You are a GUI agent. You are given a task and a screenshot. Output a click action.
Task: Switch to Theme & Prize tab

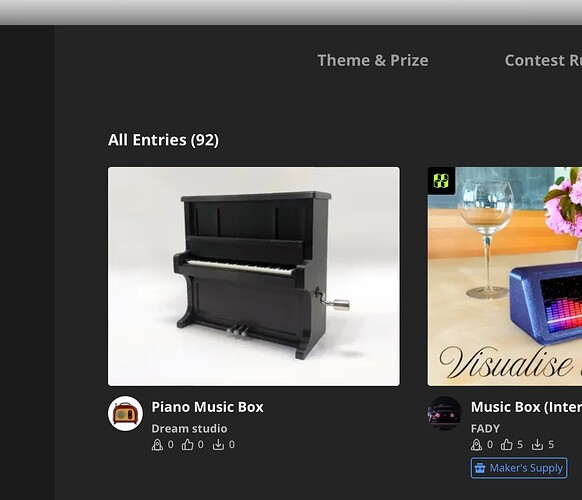(x=373, y=61)
